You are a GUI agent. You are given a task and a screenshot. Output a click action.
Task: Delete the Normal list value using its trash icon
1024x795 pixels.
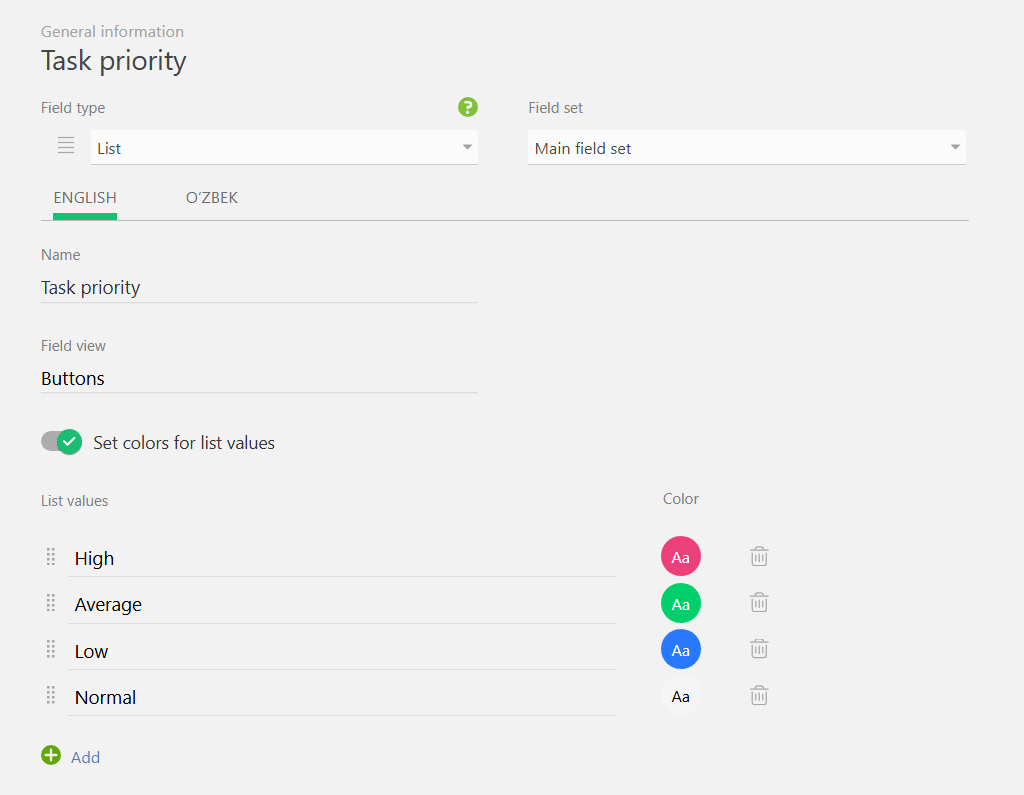pos(758,695)
